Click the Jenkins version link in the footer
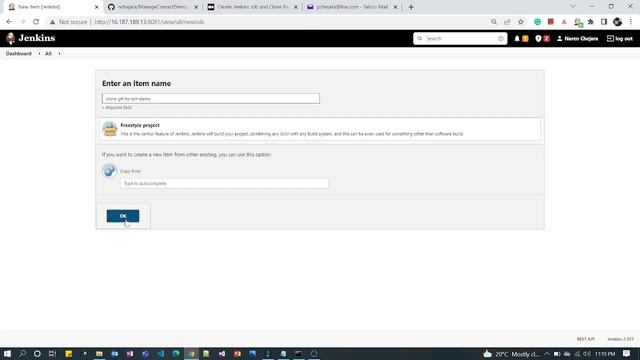Image resolution: width=640 pixels, height=360 pixels. pyautogui.click(x=620, y=339)
